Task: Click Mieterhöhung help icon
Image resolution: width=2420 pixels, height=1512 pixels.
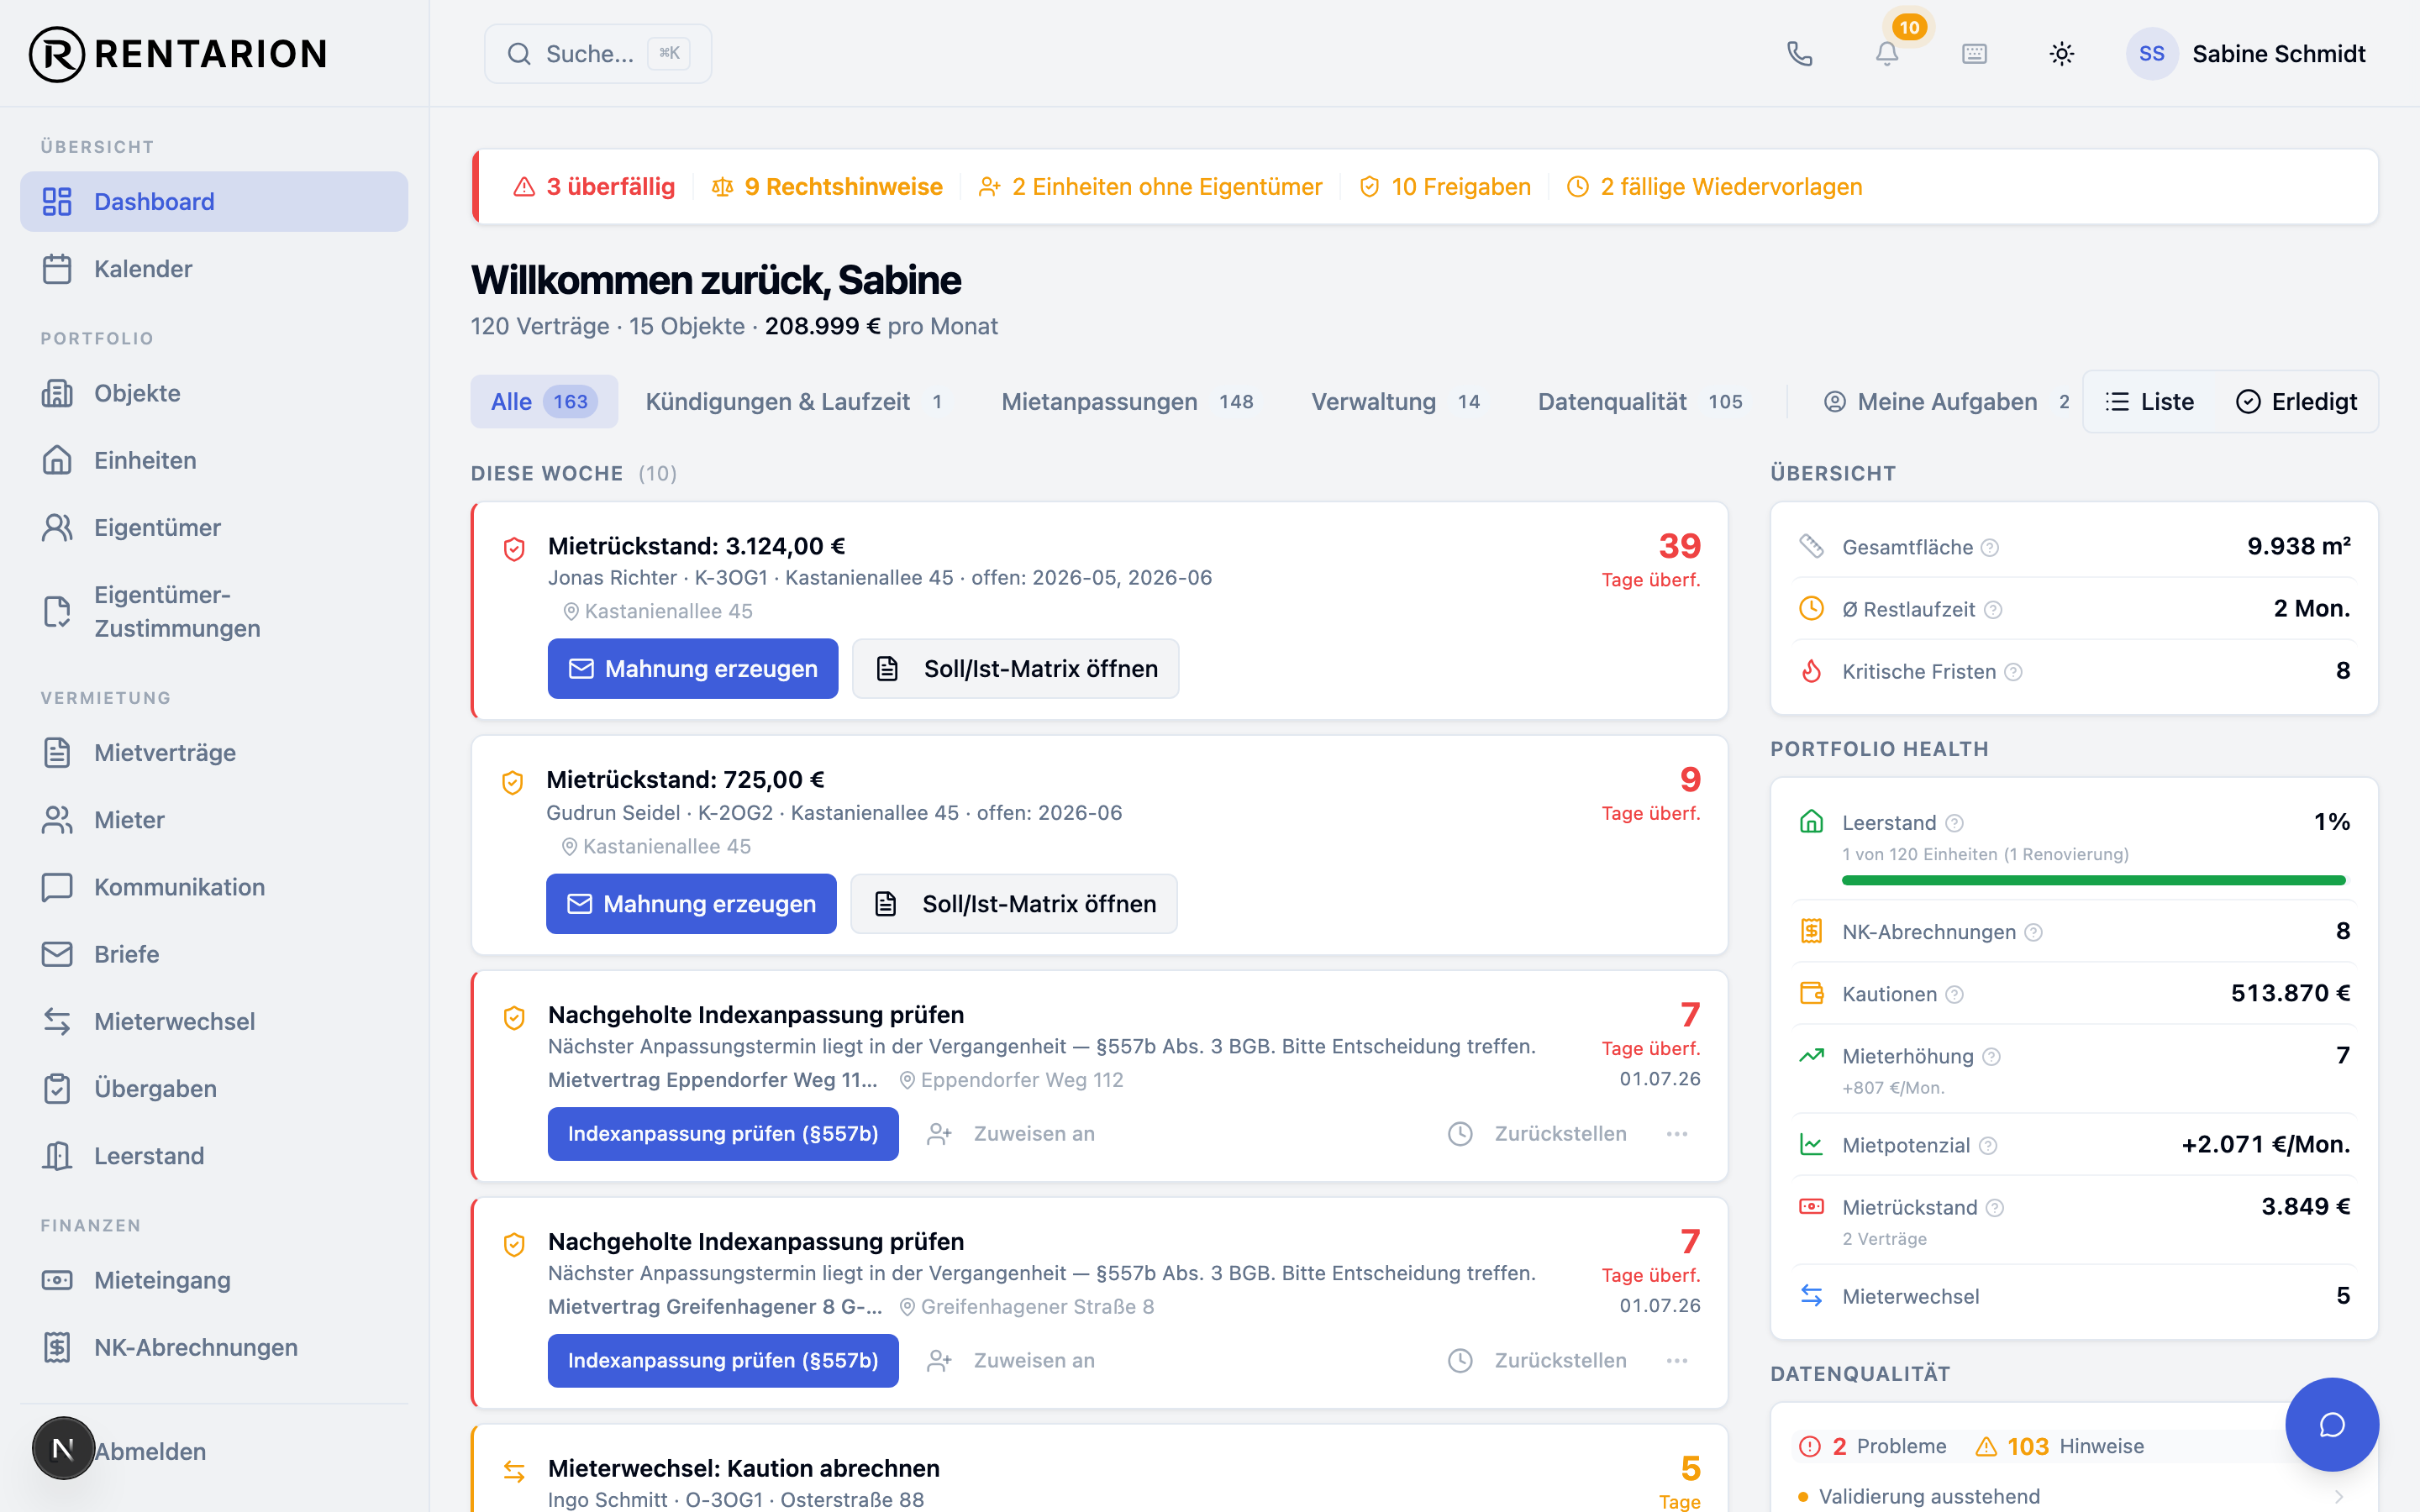Action: point(1991,1056)
